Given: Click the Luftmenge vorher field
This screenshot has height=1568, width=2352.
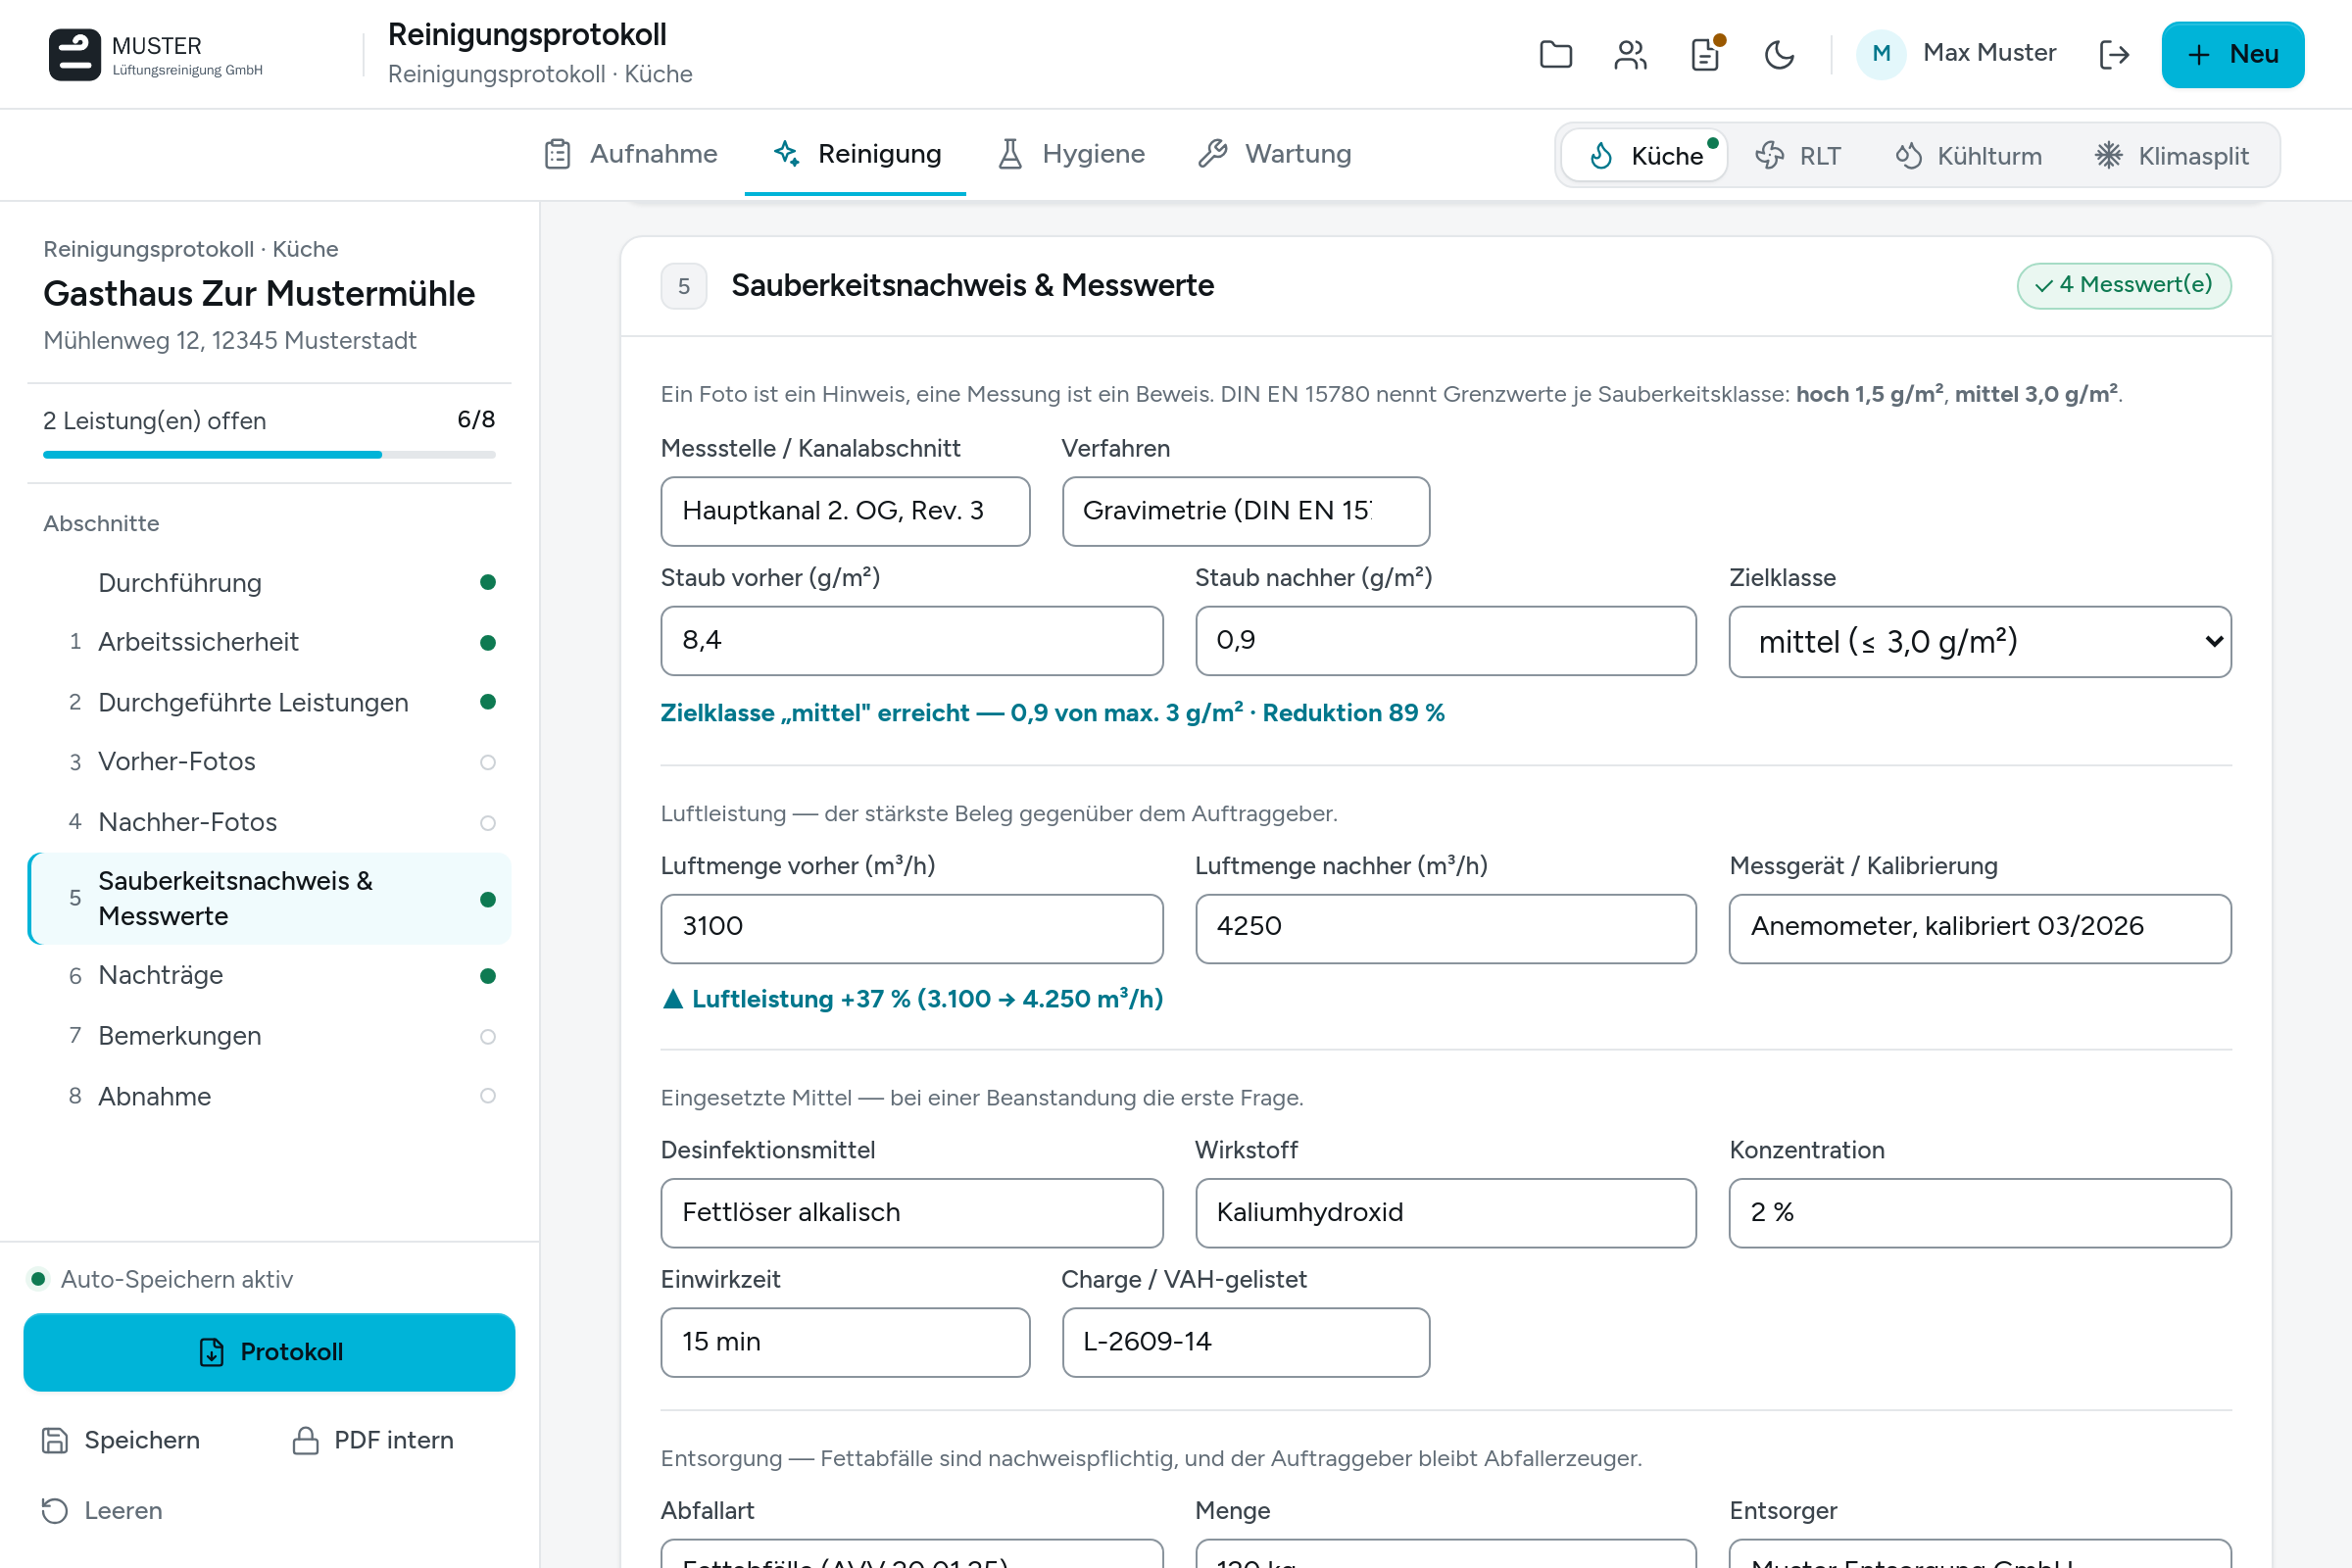Looking at the screenshot, I should tap(912, 928).
